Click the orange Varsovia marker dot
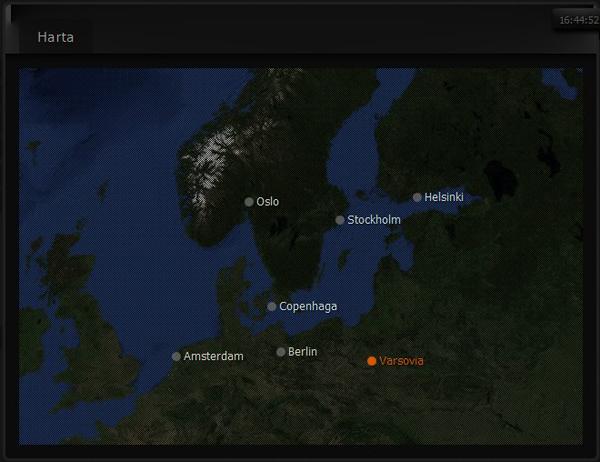Image resolution: width=600 pixels, height=462 pixels. [x=372, y=361]
